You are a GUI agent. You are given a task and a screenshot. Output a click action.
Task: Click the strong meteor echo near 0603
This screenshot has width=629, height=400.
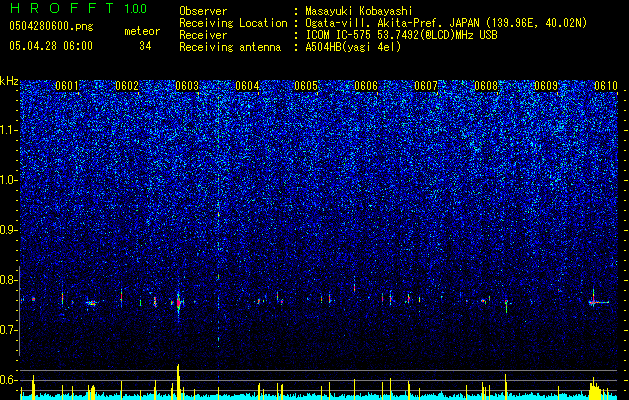(x=179, y=303)
